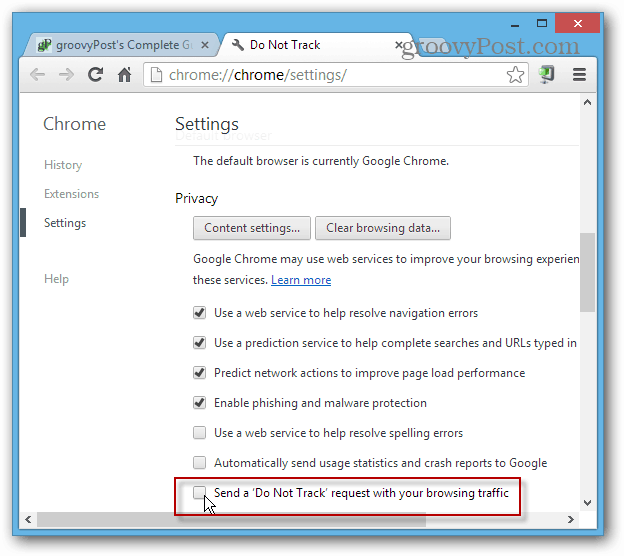624x556 pixels.
Task: Open Extensions in the sidebar
Action: [x=72, y=194]
